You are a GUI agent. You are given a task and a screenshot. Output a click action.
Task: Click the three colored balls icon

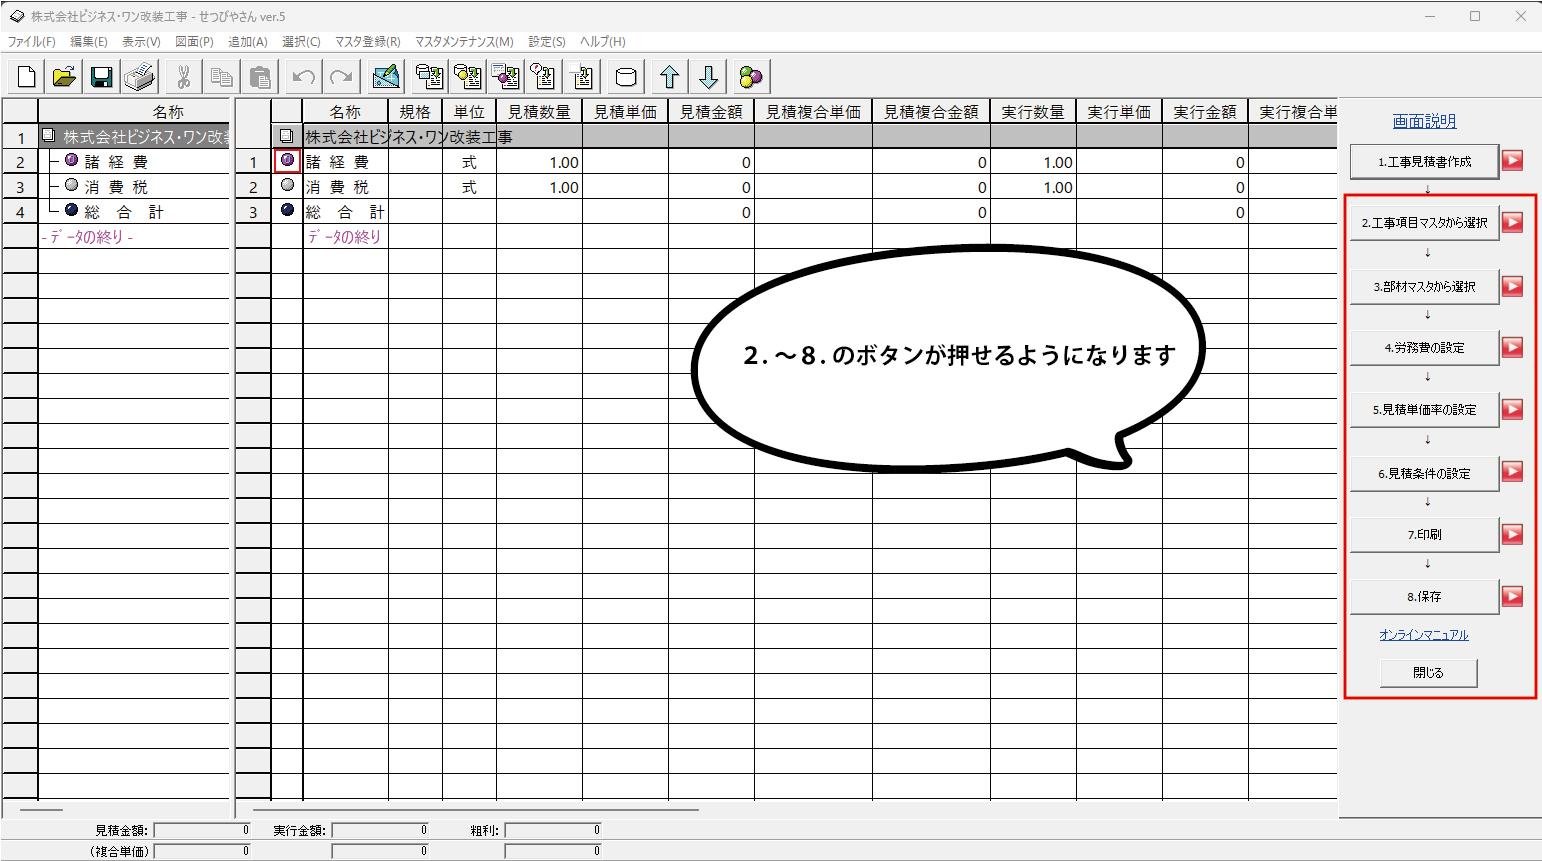(x=751, y=77)
